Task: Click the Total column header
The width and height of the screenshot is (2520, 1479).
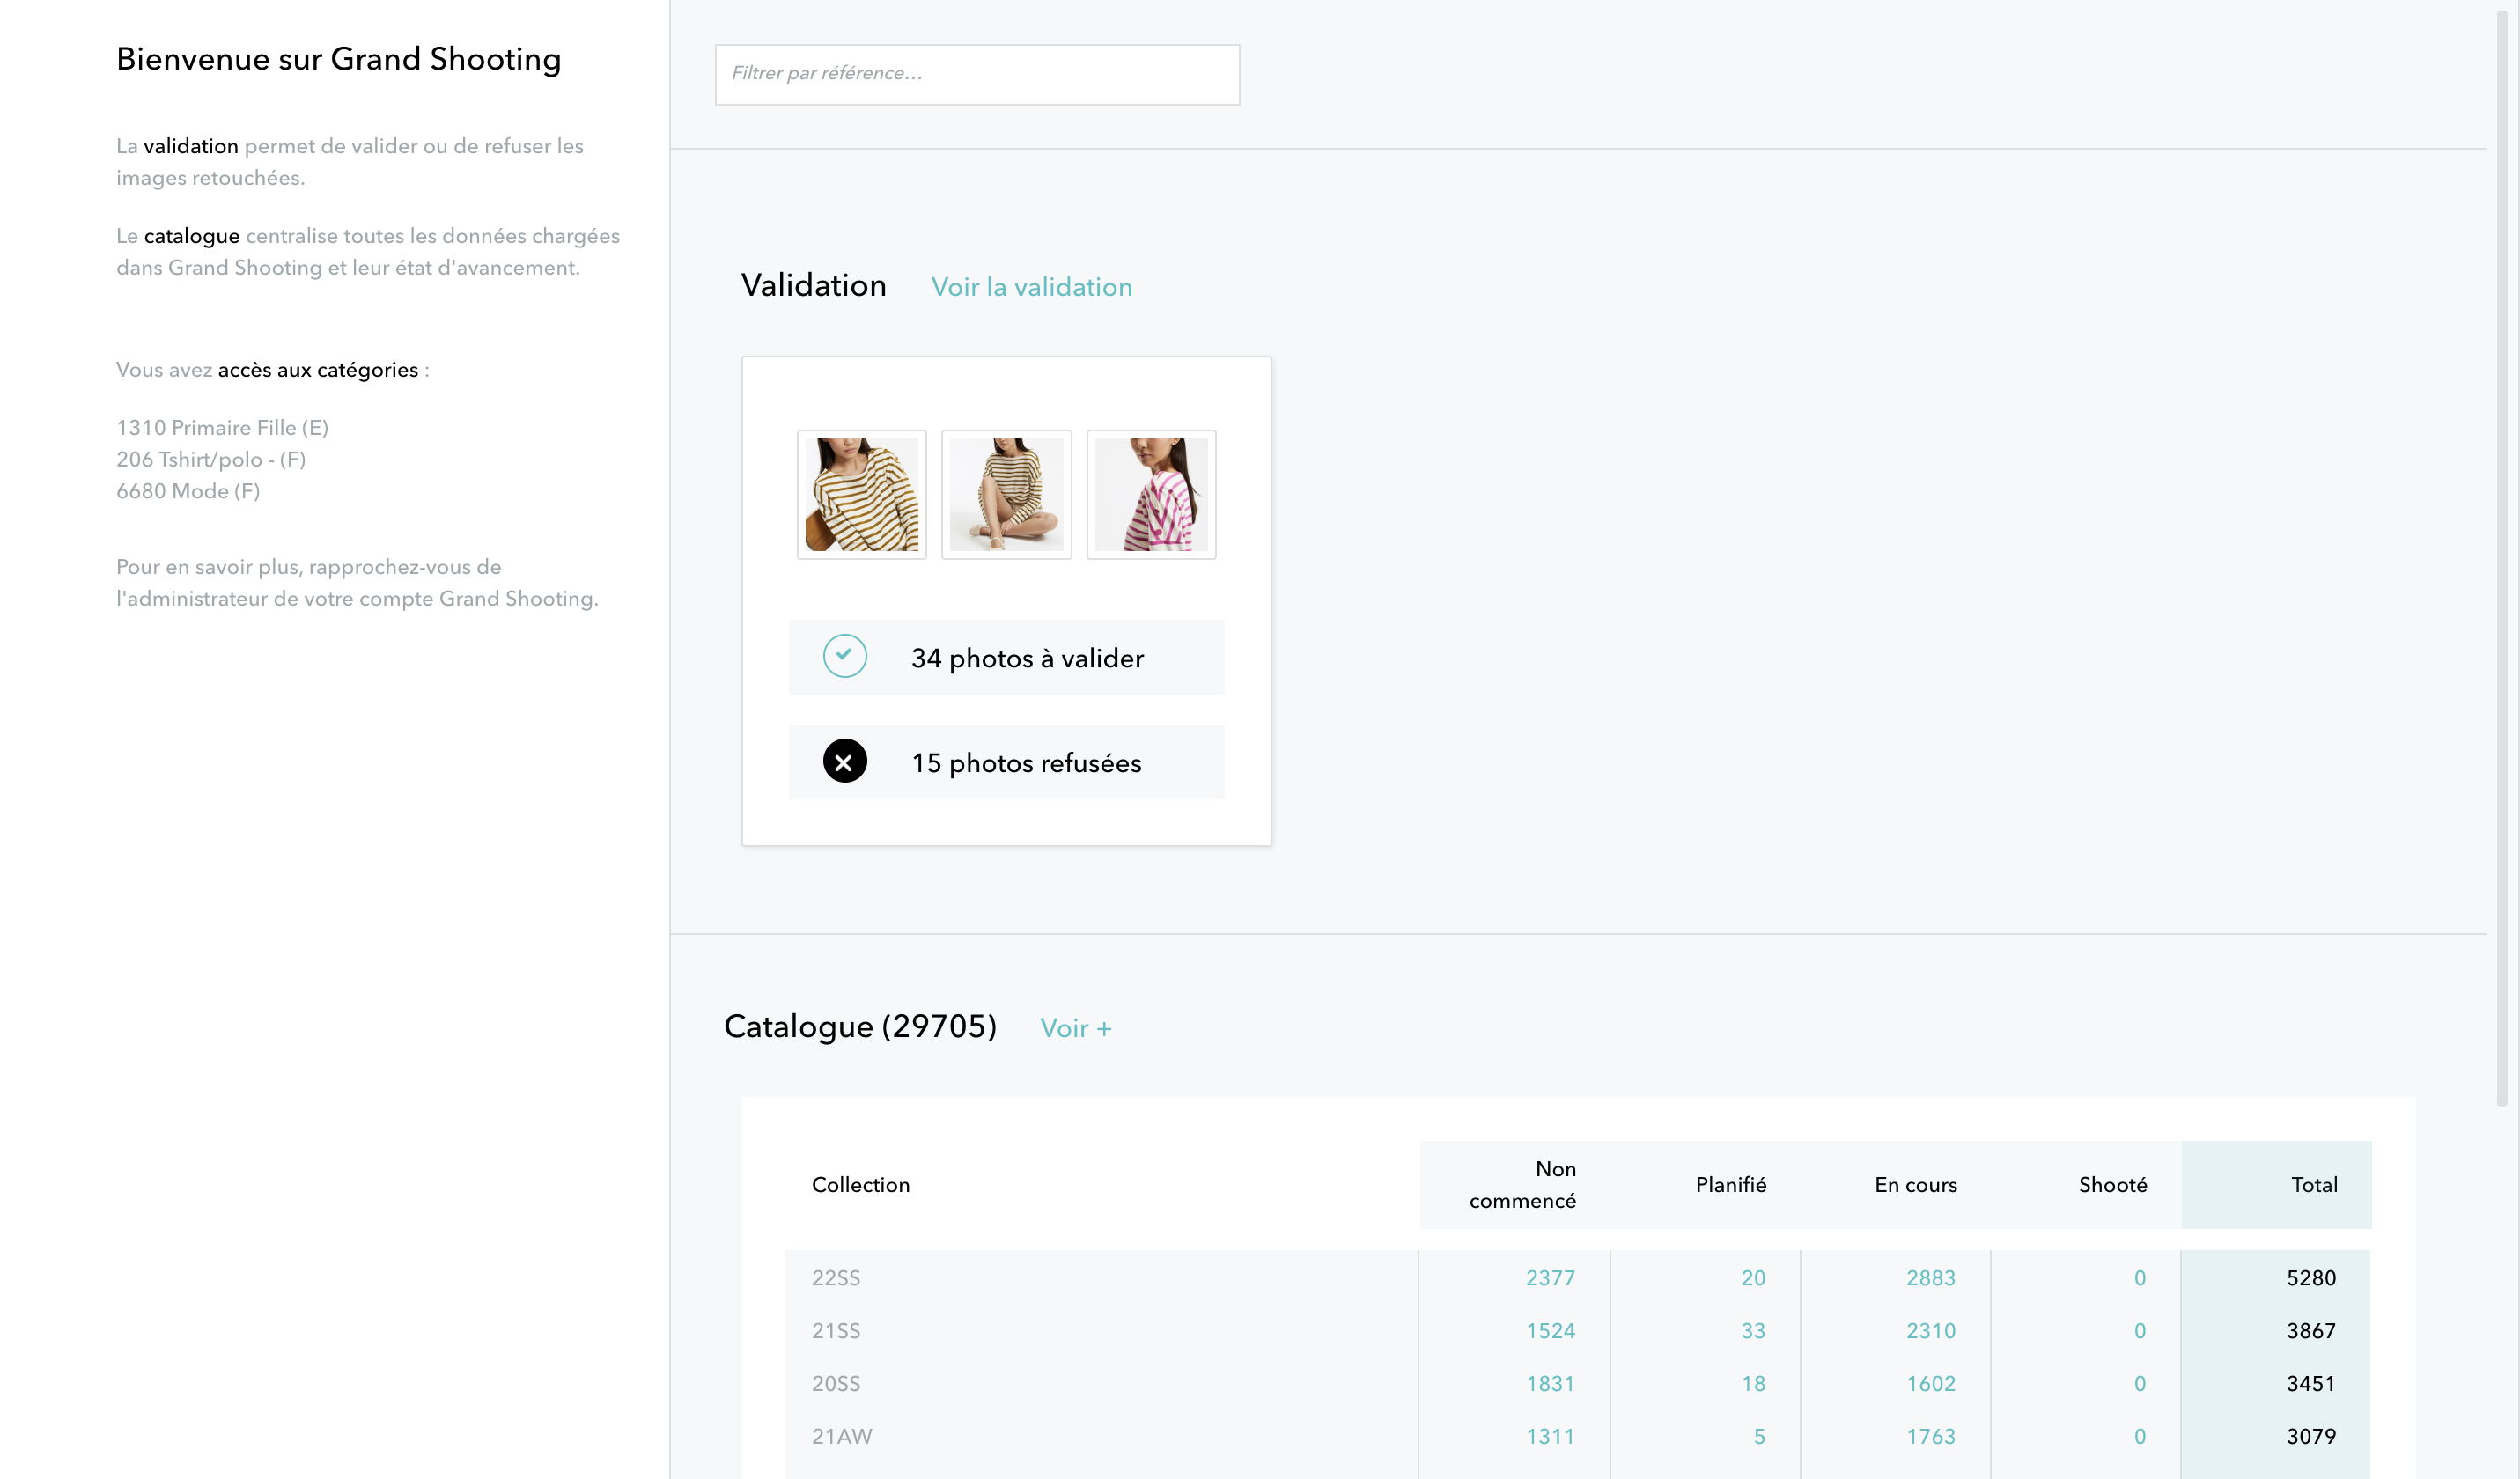Action: click(x=2313, y=1184)
